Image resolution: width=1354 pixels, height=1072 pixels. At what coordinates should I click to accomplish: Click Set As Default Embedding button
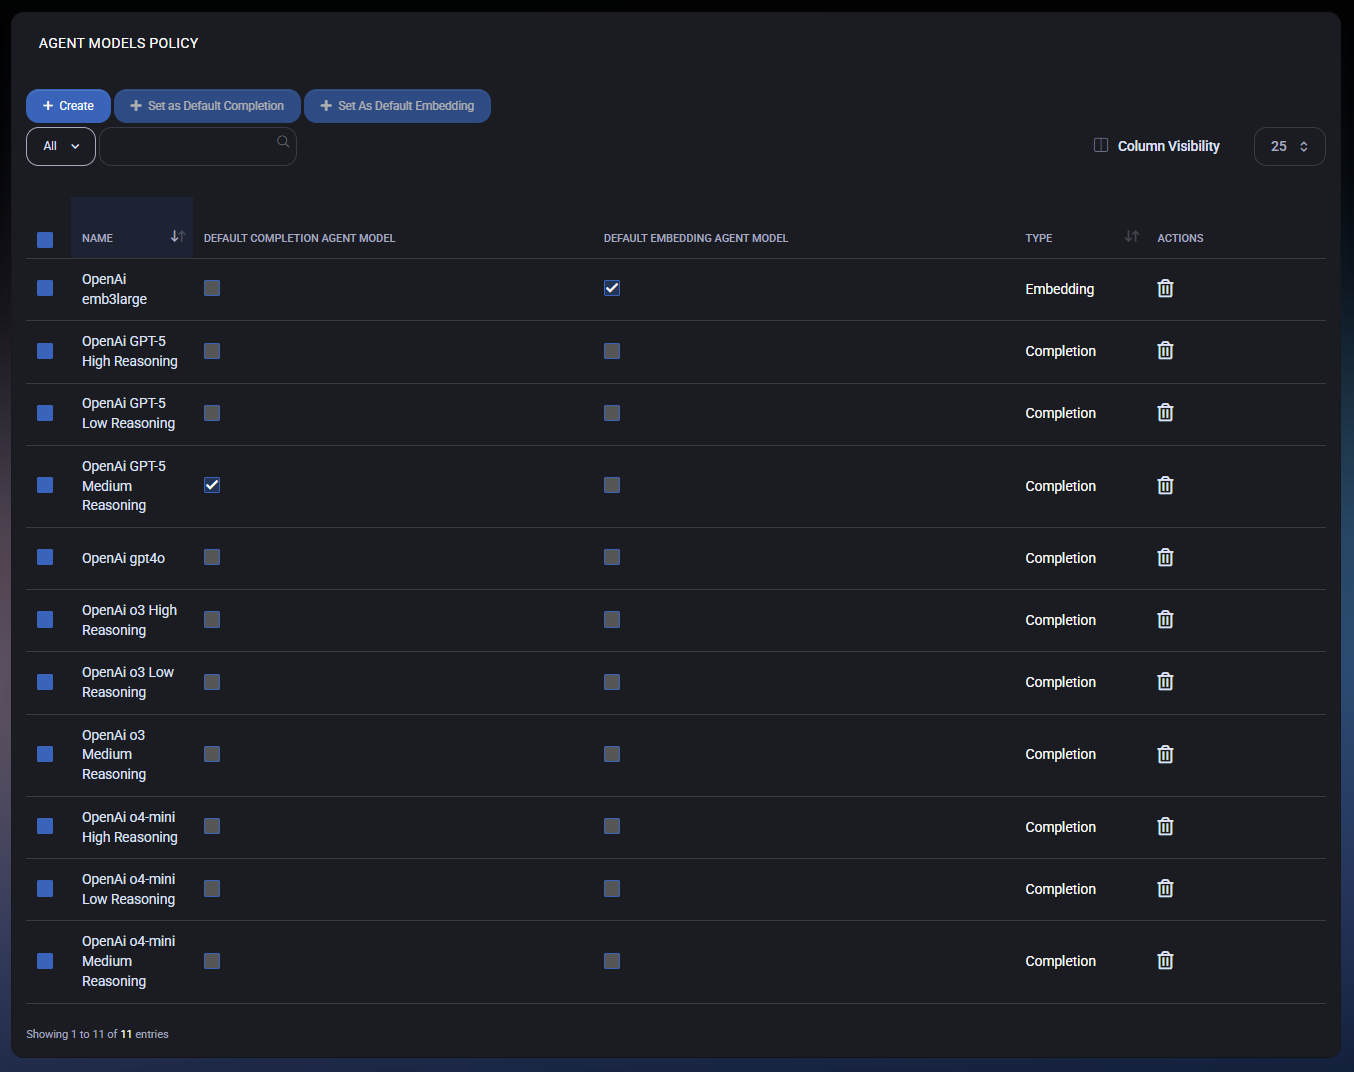point(397,106)
